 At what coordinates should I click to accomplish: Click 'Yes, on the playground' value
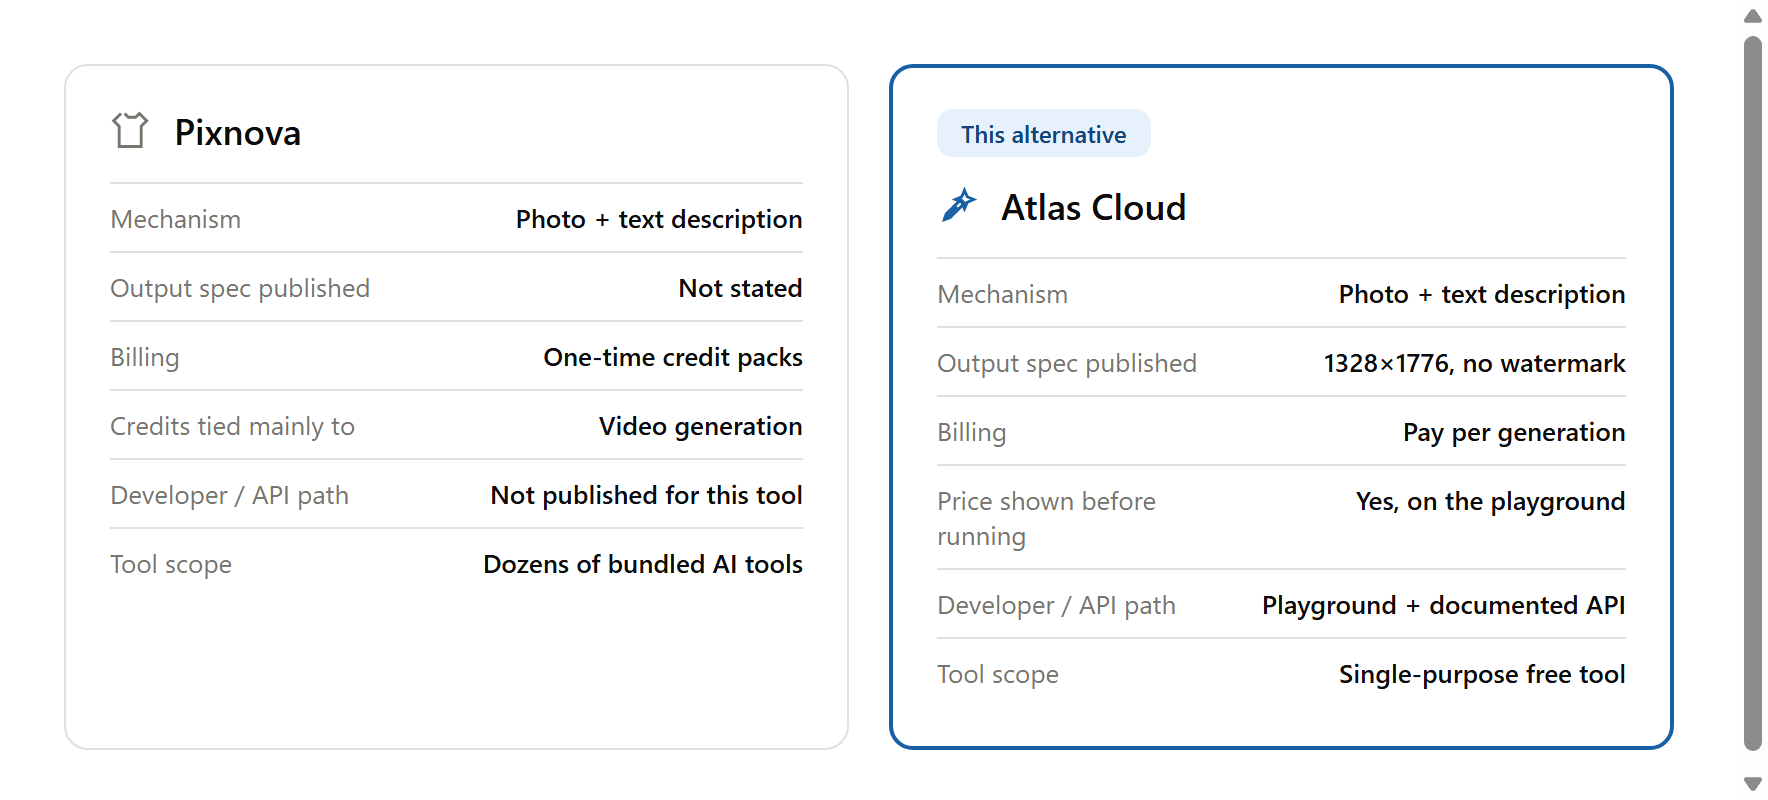pos(1490,501)
